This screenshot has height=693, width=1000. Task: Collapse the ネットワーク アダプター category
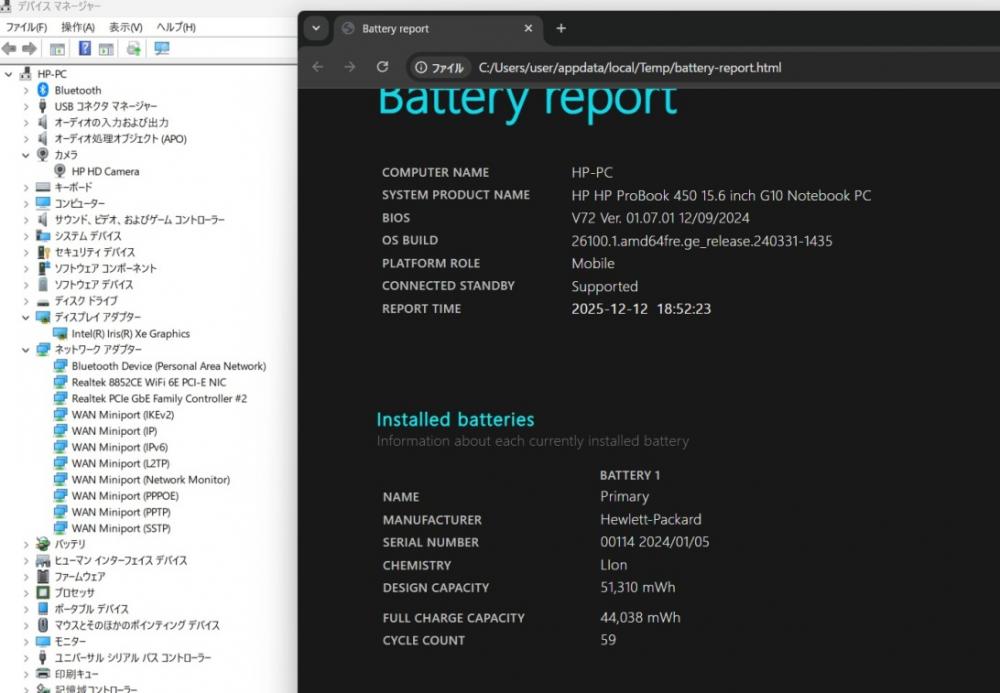(26, 350)
